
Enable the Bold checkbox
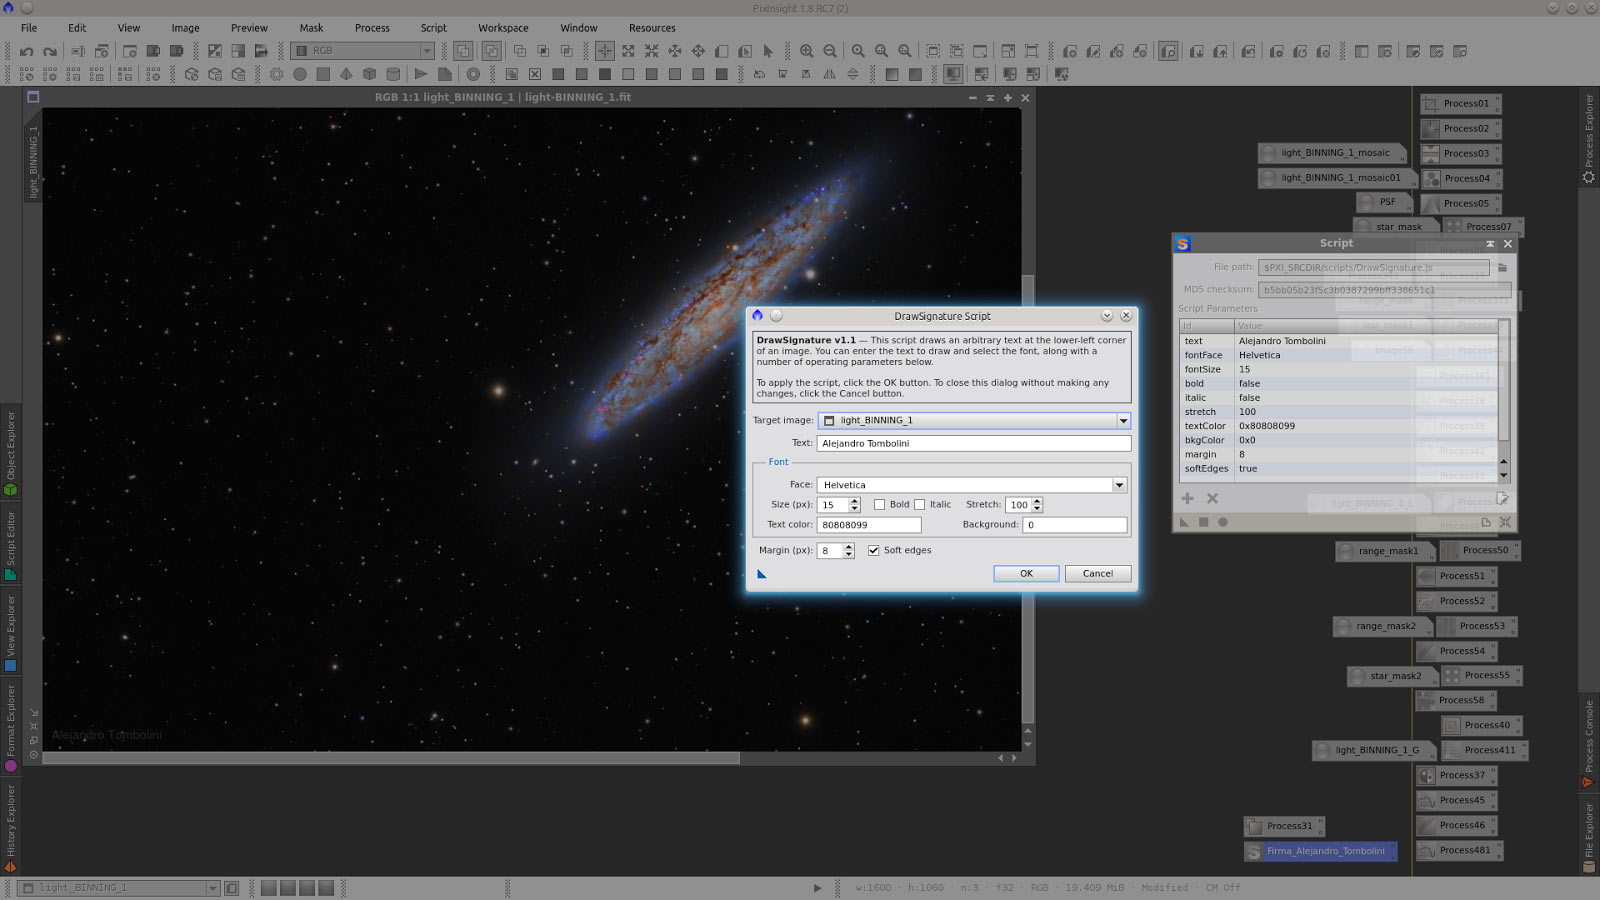(x=880, y=505)
